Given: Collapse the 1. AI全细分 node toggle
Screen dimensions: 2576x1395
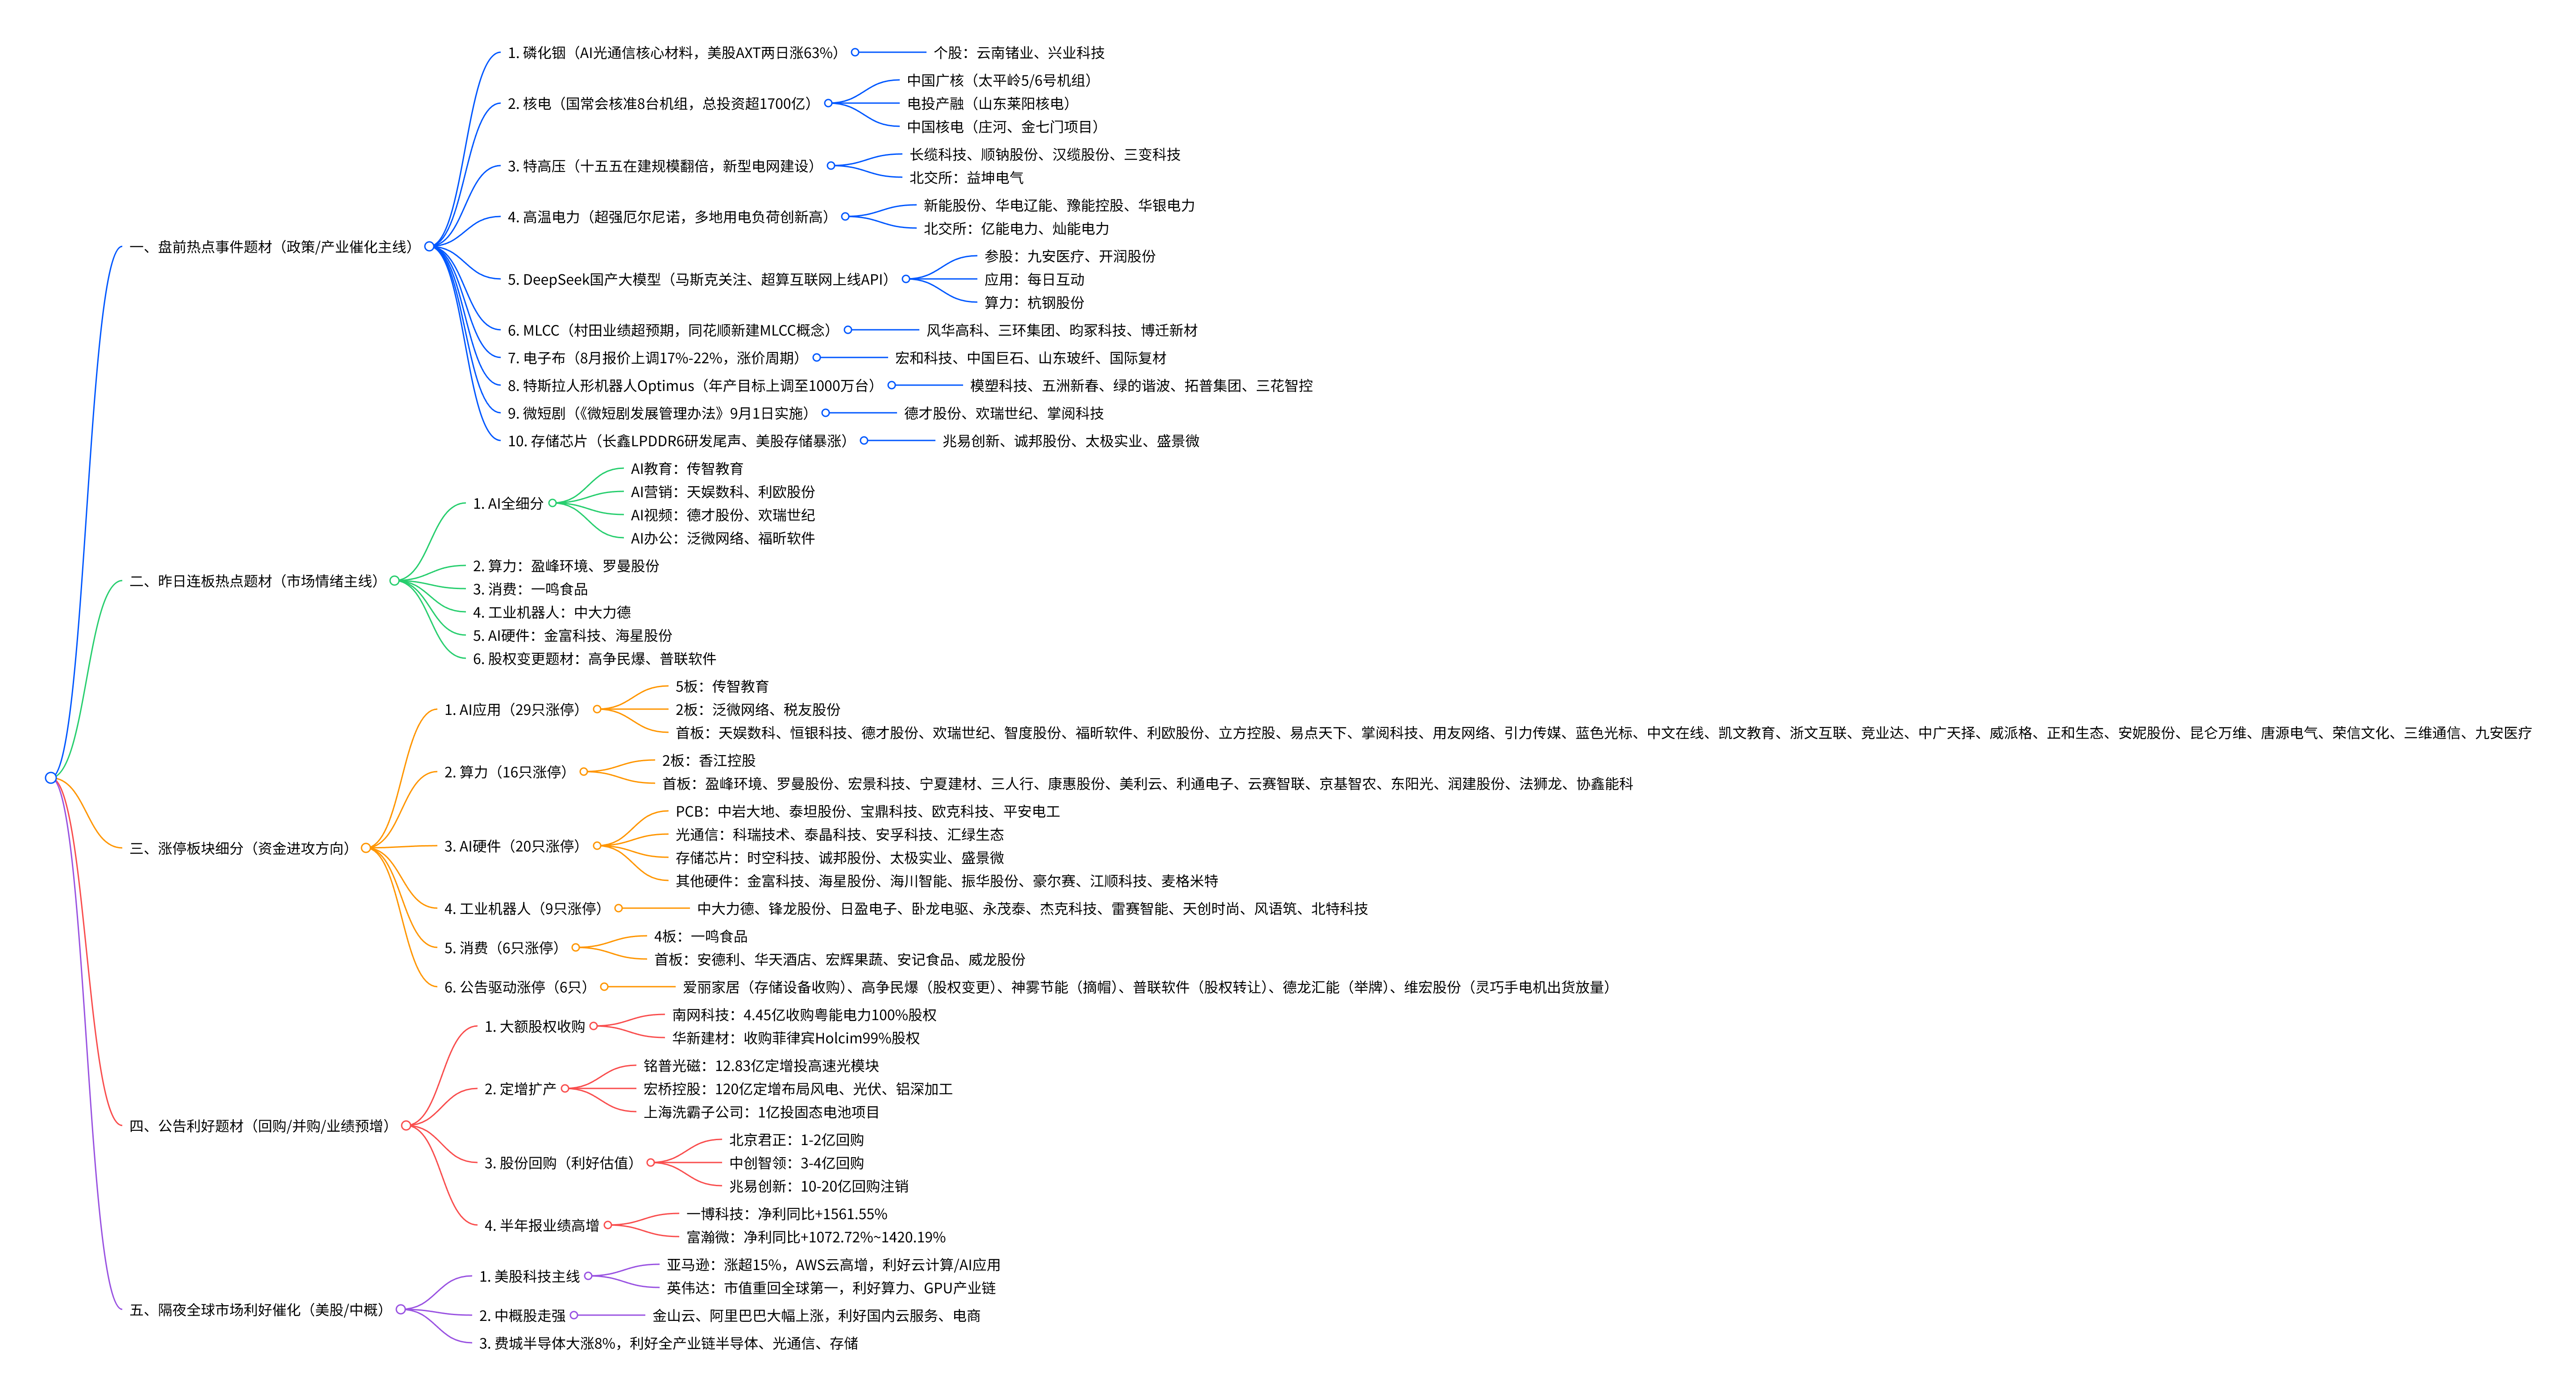Looking at the screenshot, I should [553, 503].
